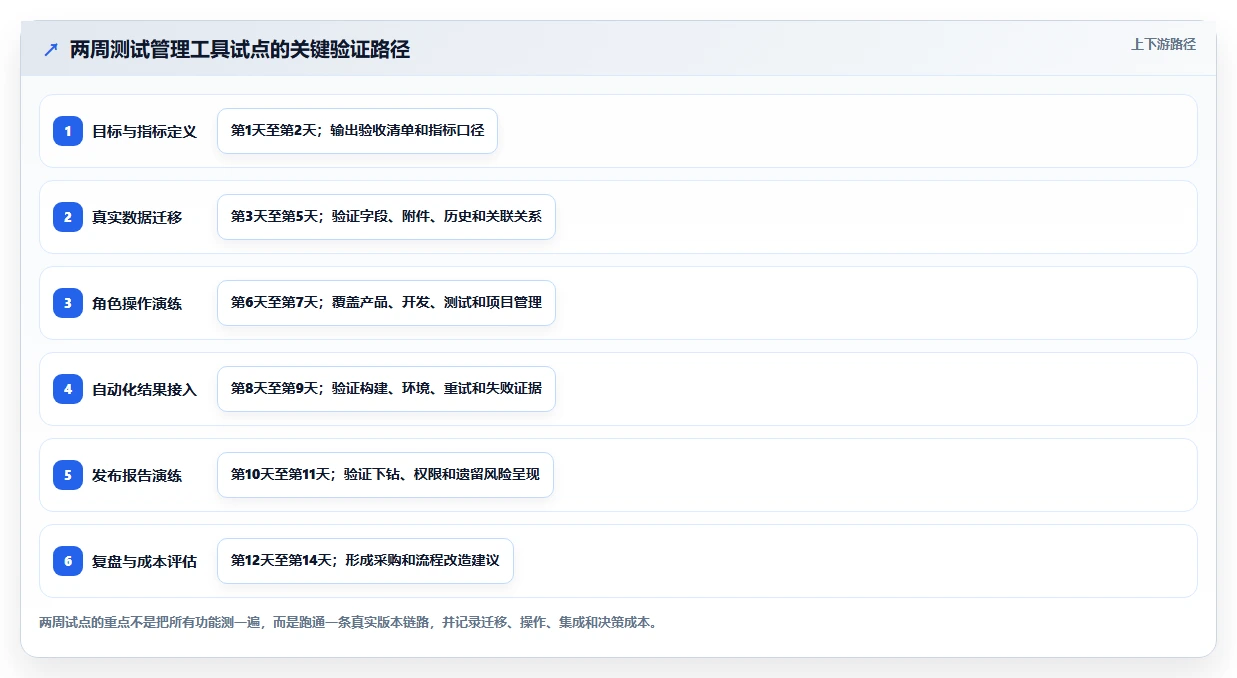The height and width of the screenshot is (678, 1237).
Task: Open the 第6天至第7天 detail box
Action: (386, 303)
